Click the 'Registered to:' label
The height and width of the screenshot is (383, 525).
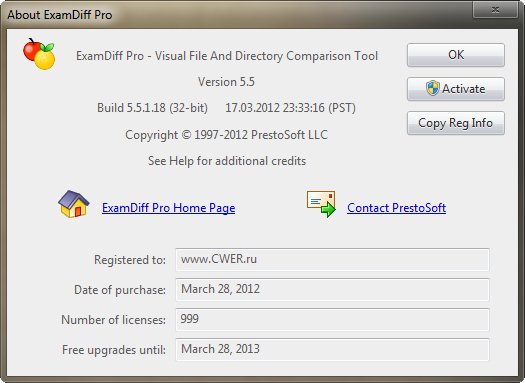tap(130, 260)
